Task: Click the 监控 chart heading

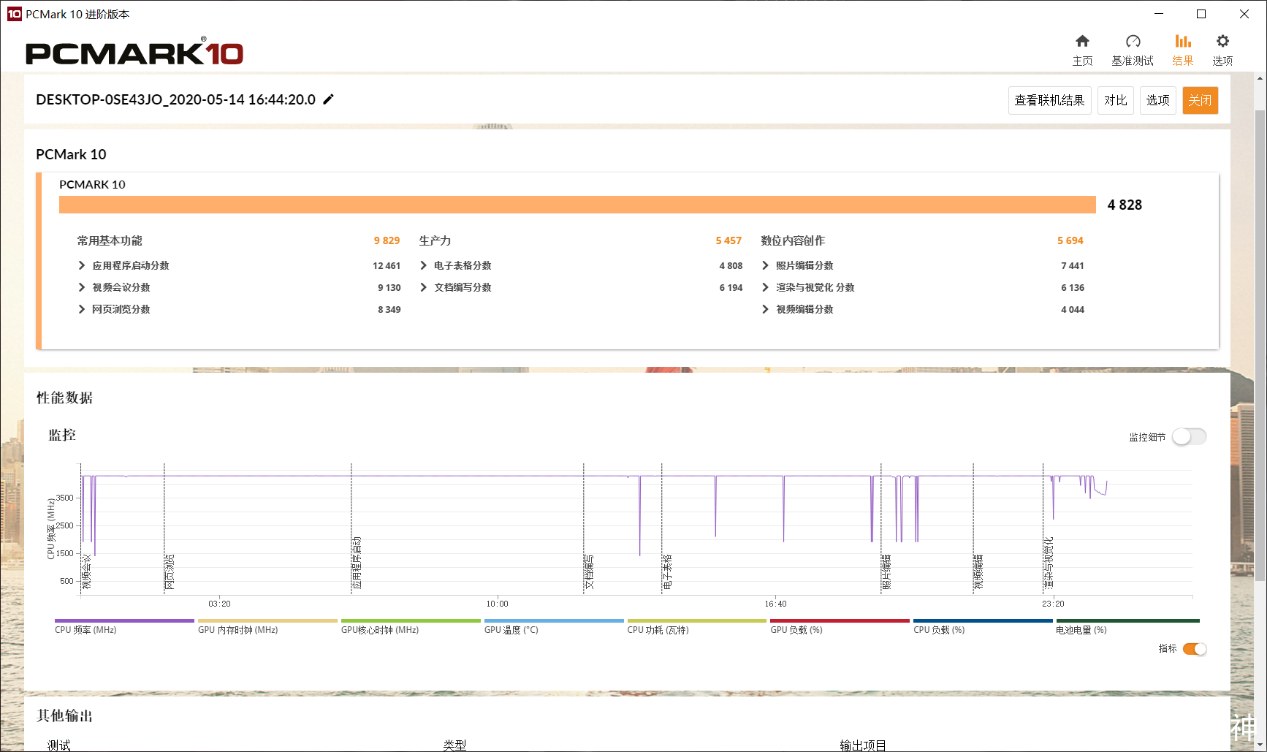Action: pos(62,435)
